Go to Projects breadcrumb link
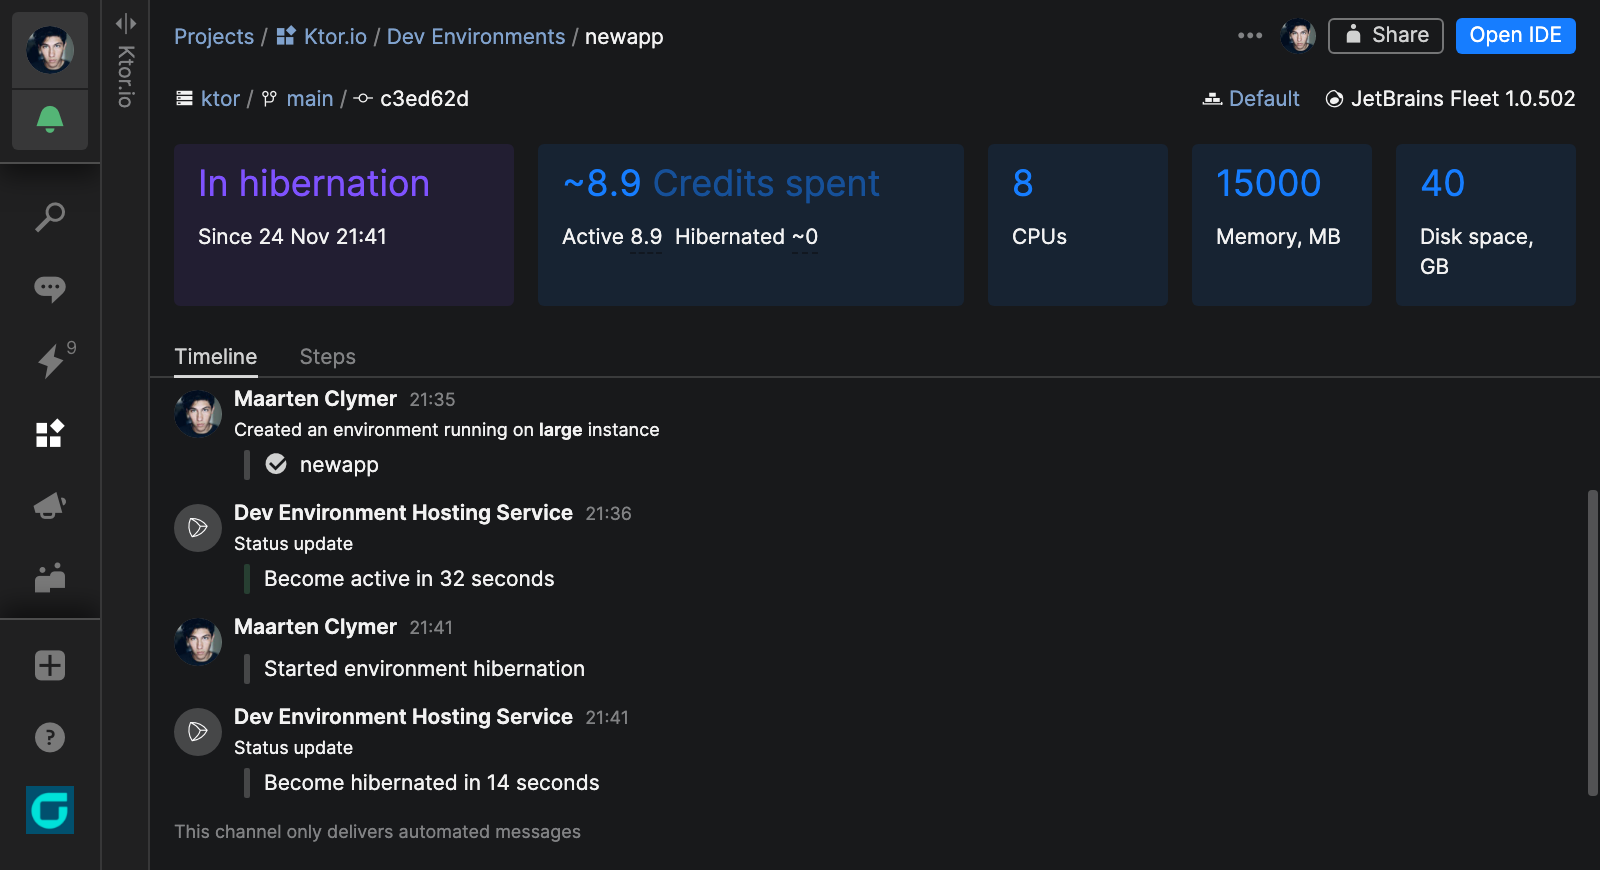Viewport: 1600px width, 870px height. pos(214,37)
